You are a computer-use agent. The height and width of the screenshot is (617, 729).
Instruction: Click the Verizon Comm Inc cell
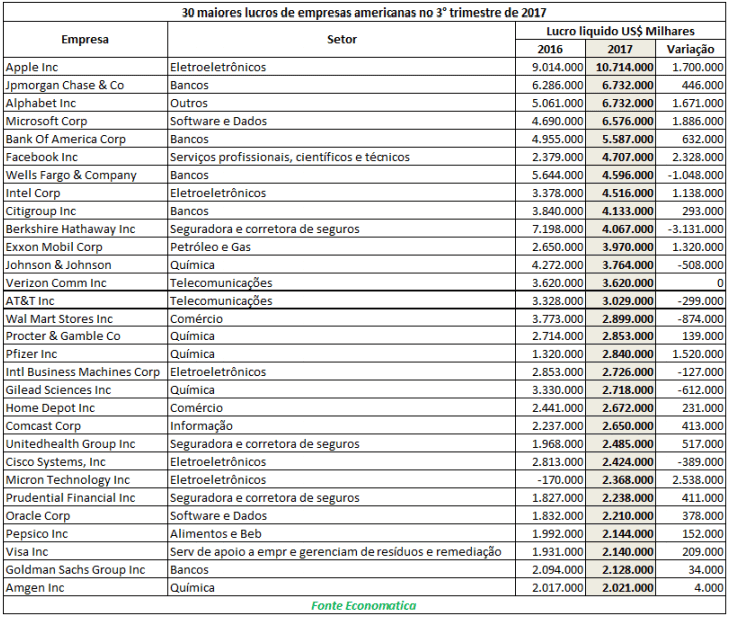[85, 283]
